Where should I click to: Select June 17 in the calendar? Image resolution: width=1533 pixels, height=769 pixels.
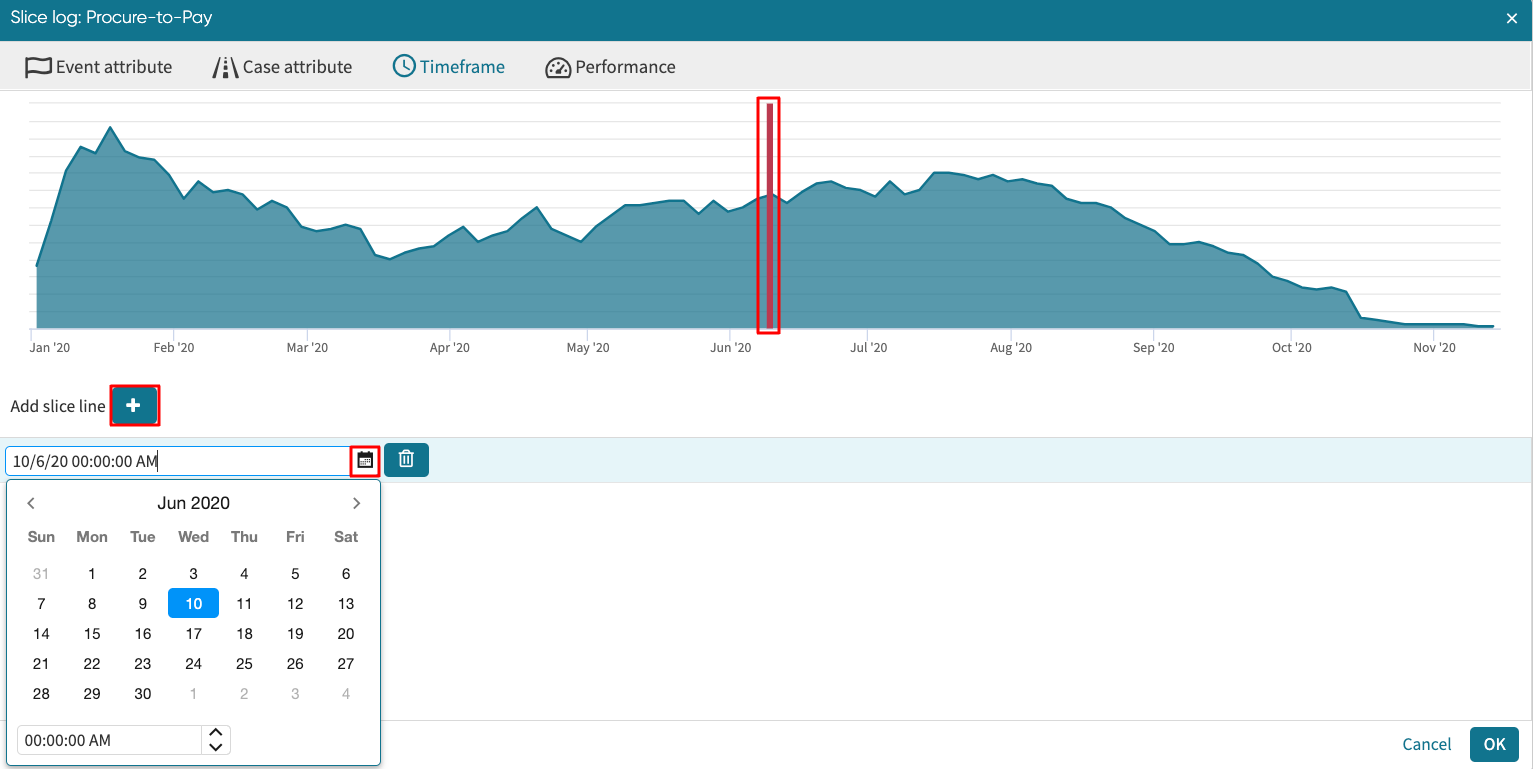[193, 634]
